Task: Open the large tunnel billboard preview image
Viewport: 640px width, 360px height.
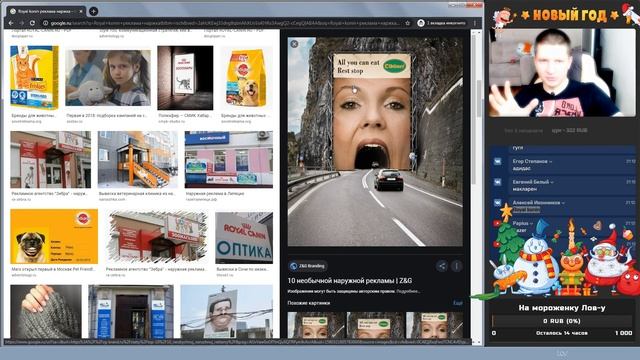Action: [375, 142]
